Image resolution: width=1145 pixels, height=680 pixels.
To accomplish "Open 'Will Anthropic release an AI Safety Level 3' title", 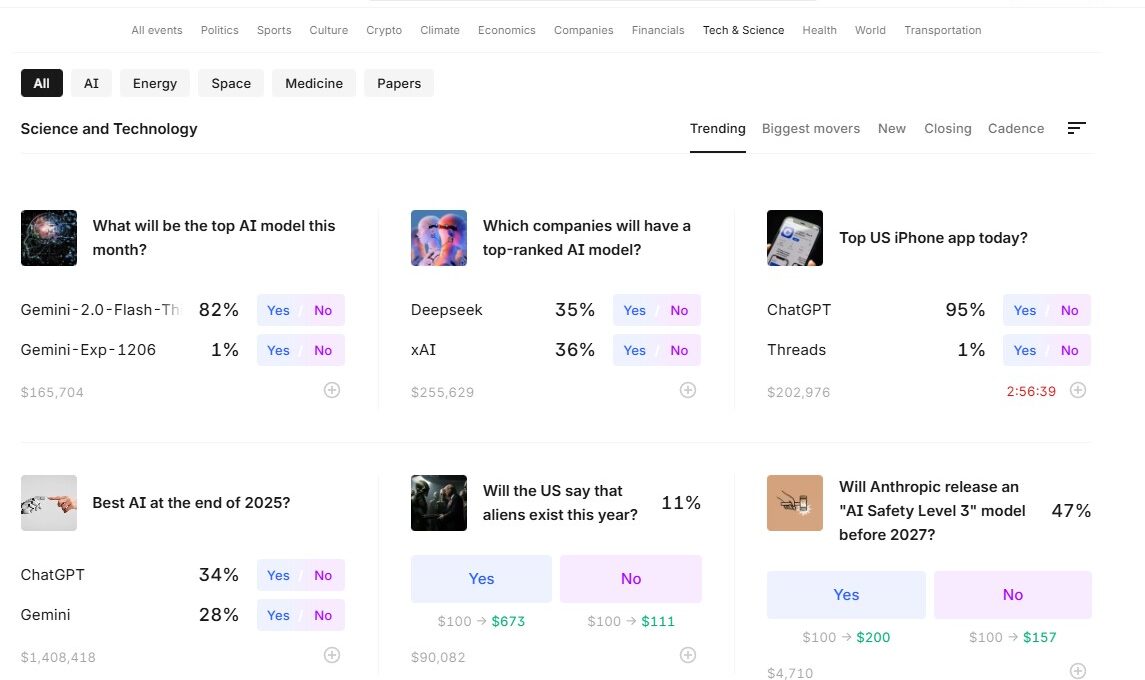I will click(x=932, y=511).
